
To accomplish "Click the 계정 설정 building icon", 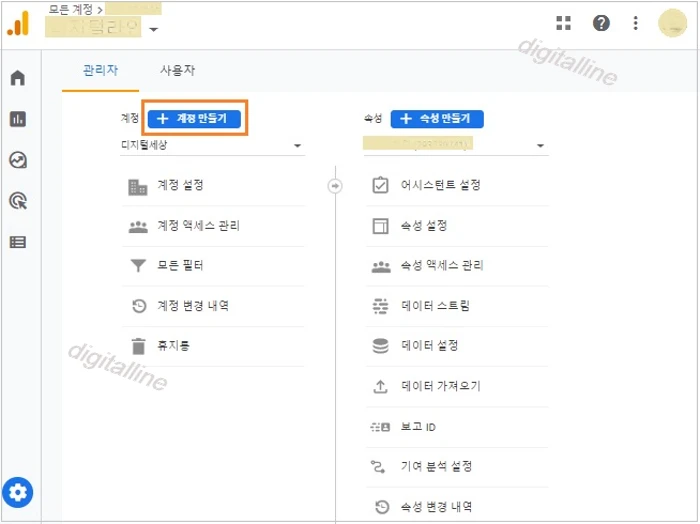I will 138,187.
